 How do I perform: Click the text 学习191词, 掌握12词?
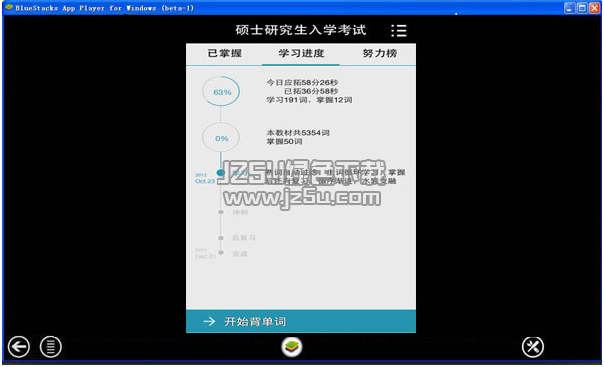[x=309, y=100]
